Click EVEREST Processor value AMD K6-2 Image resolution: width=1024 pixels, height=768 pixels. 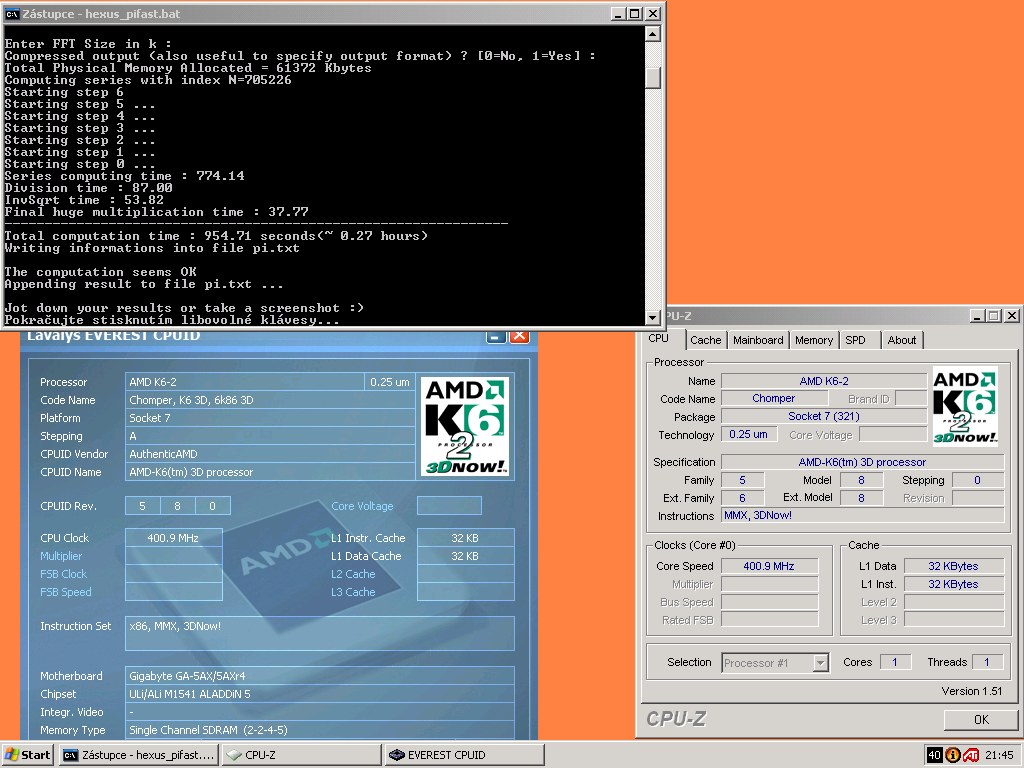click(244, 382)
